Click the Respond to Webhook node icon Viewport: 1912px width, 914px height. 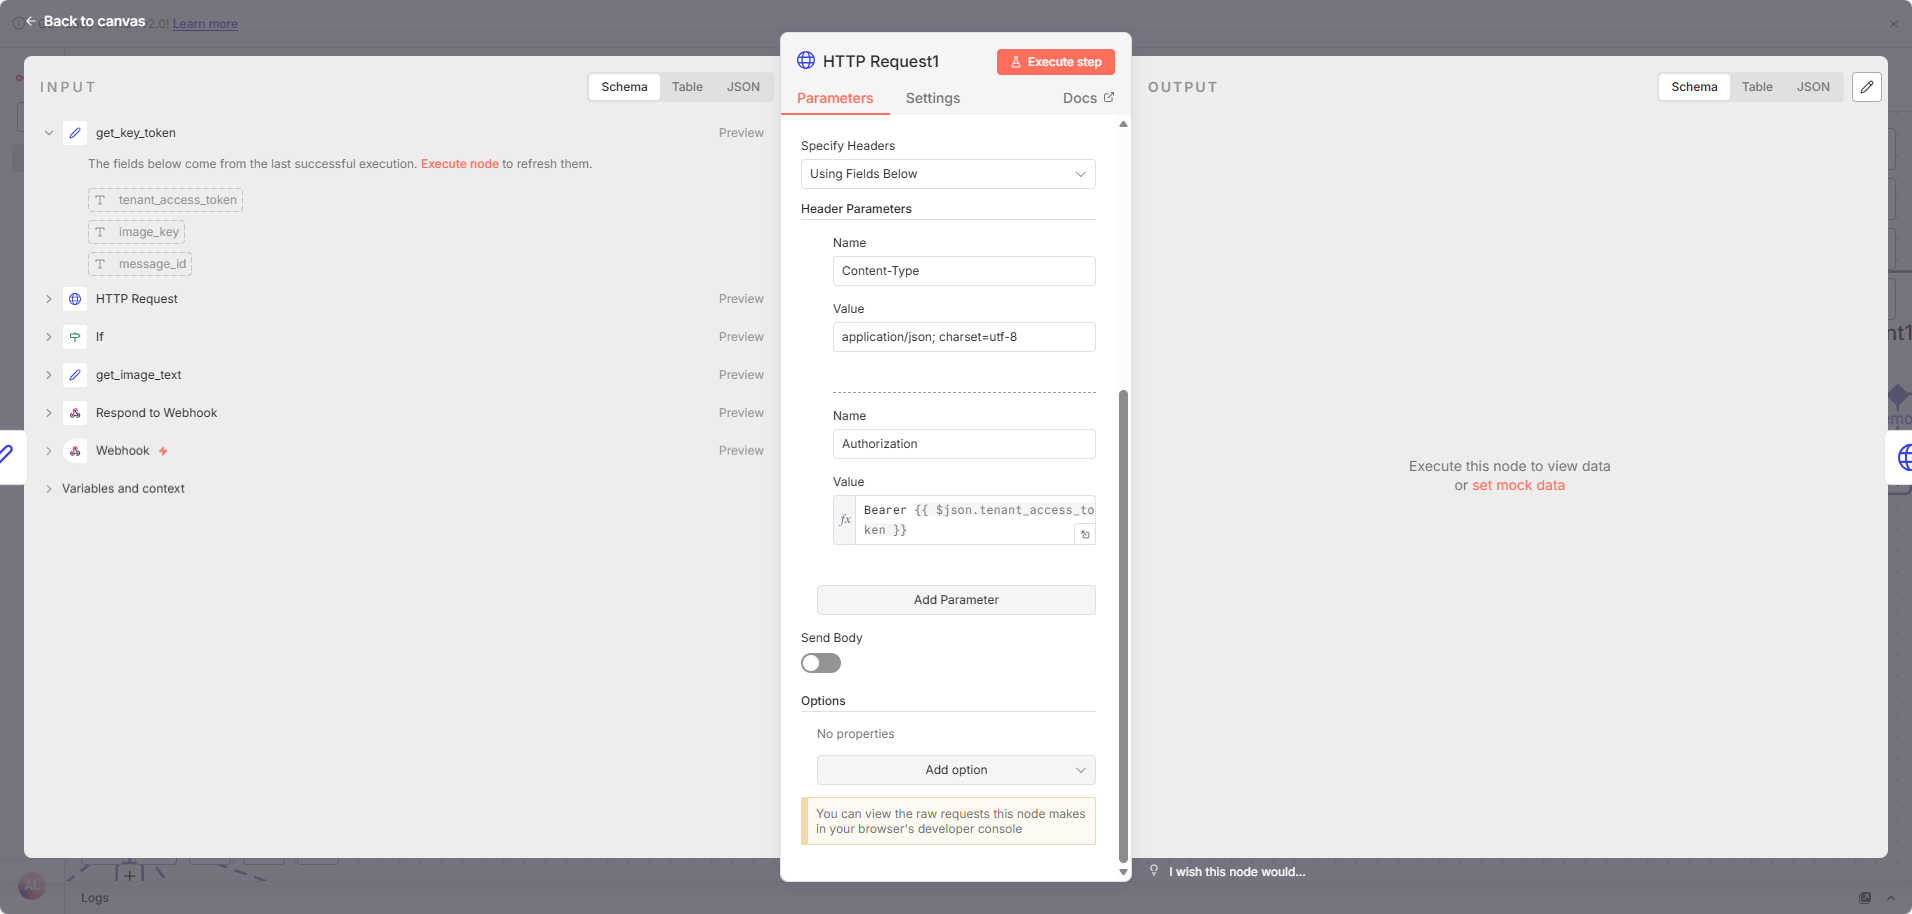(x=75, y=413)
